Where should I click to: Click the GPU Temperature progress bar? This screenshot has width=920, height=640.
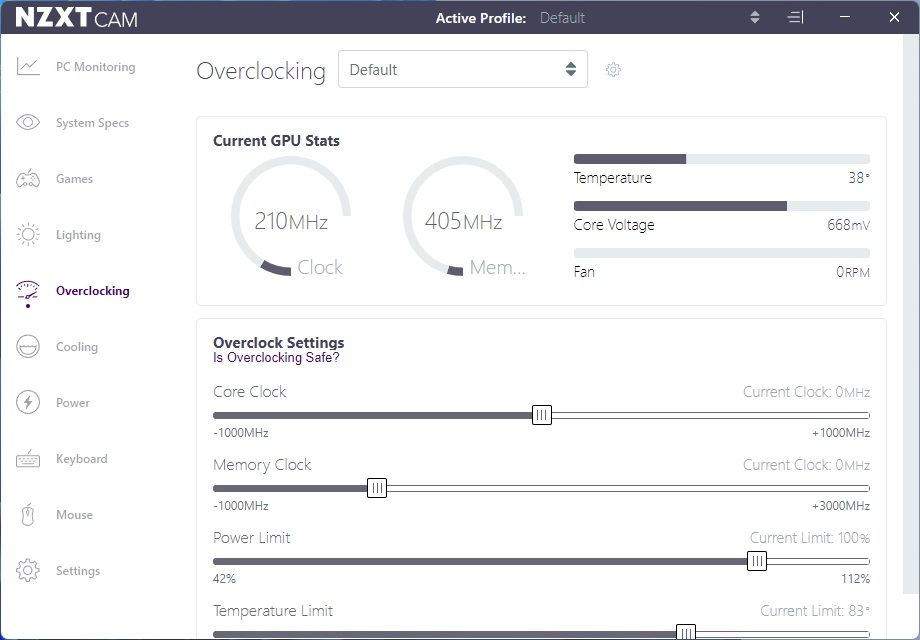coord(722,159)
